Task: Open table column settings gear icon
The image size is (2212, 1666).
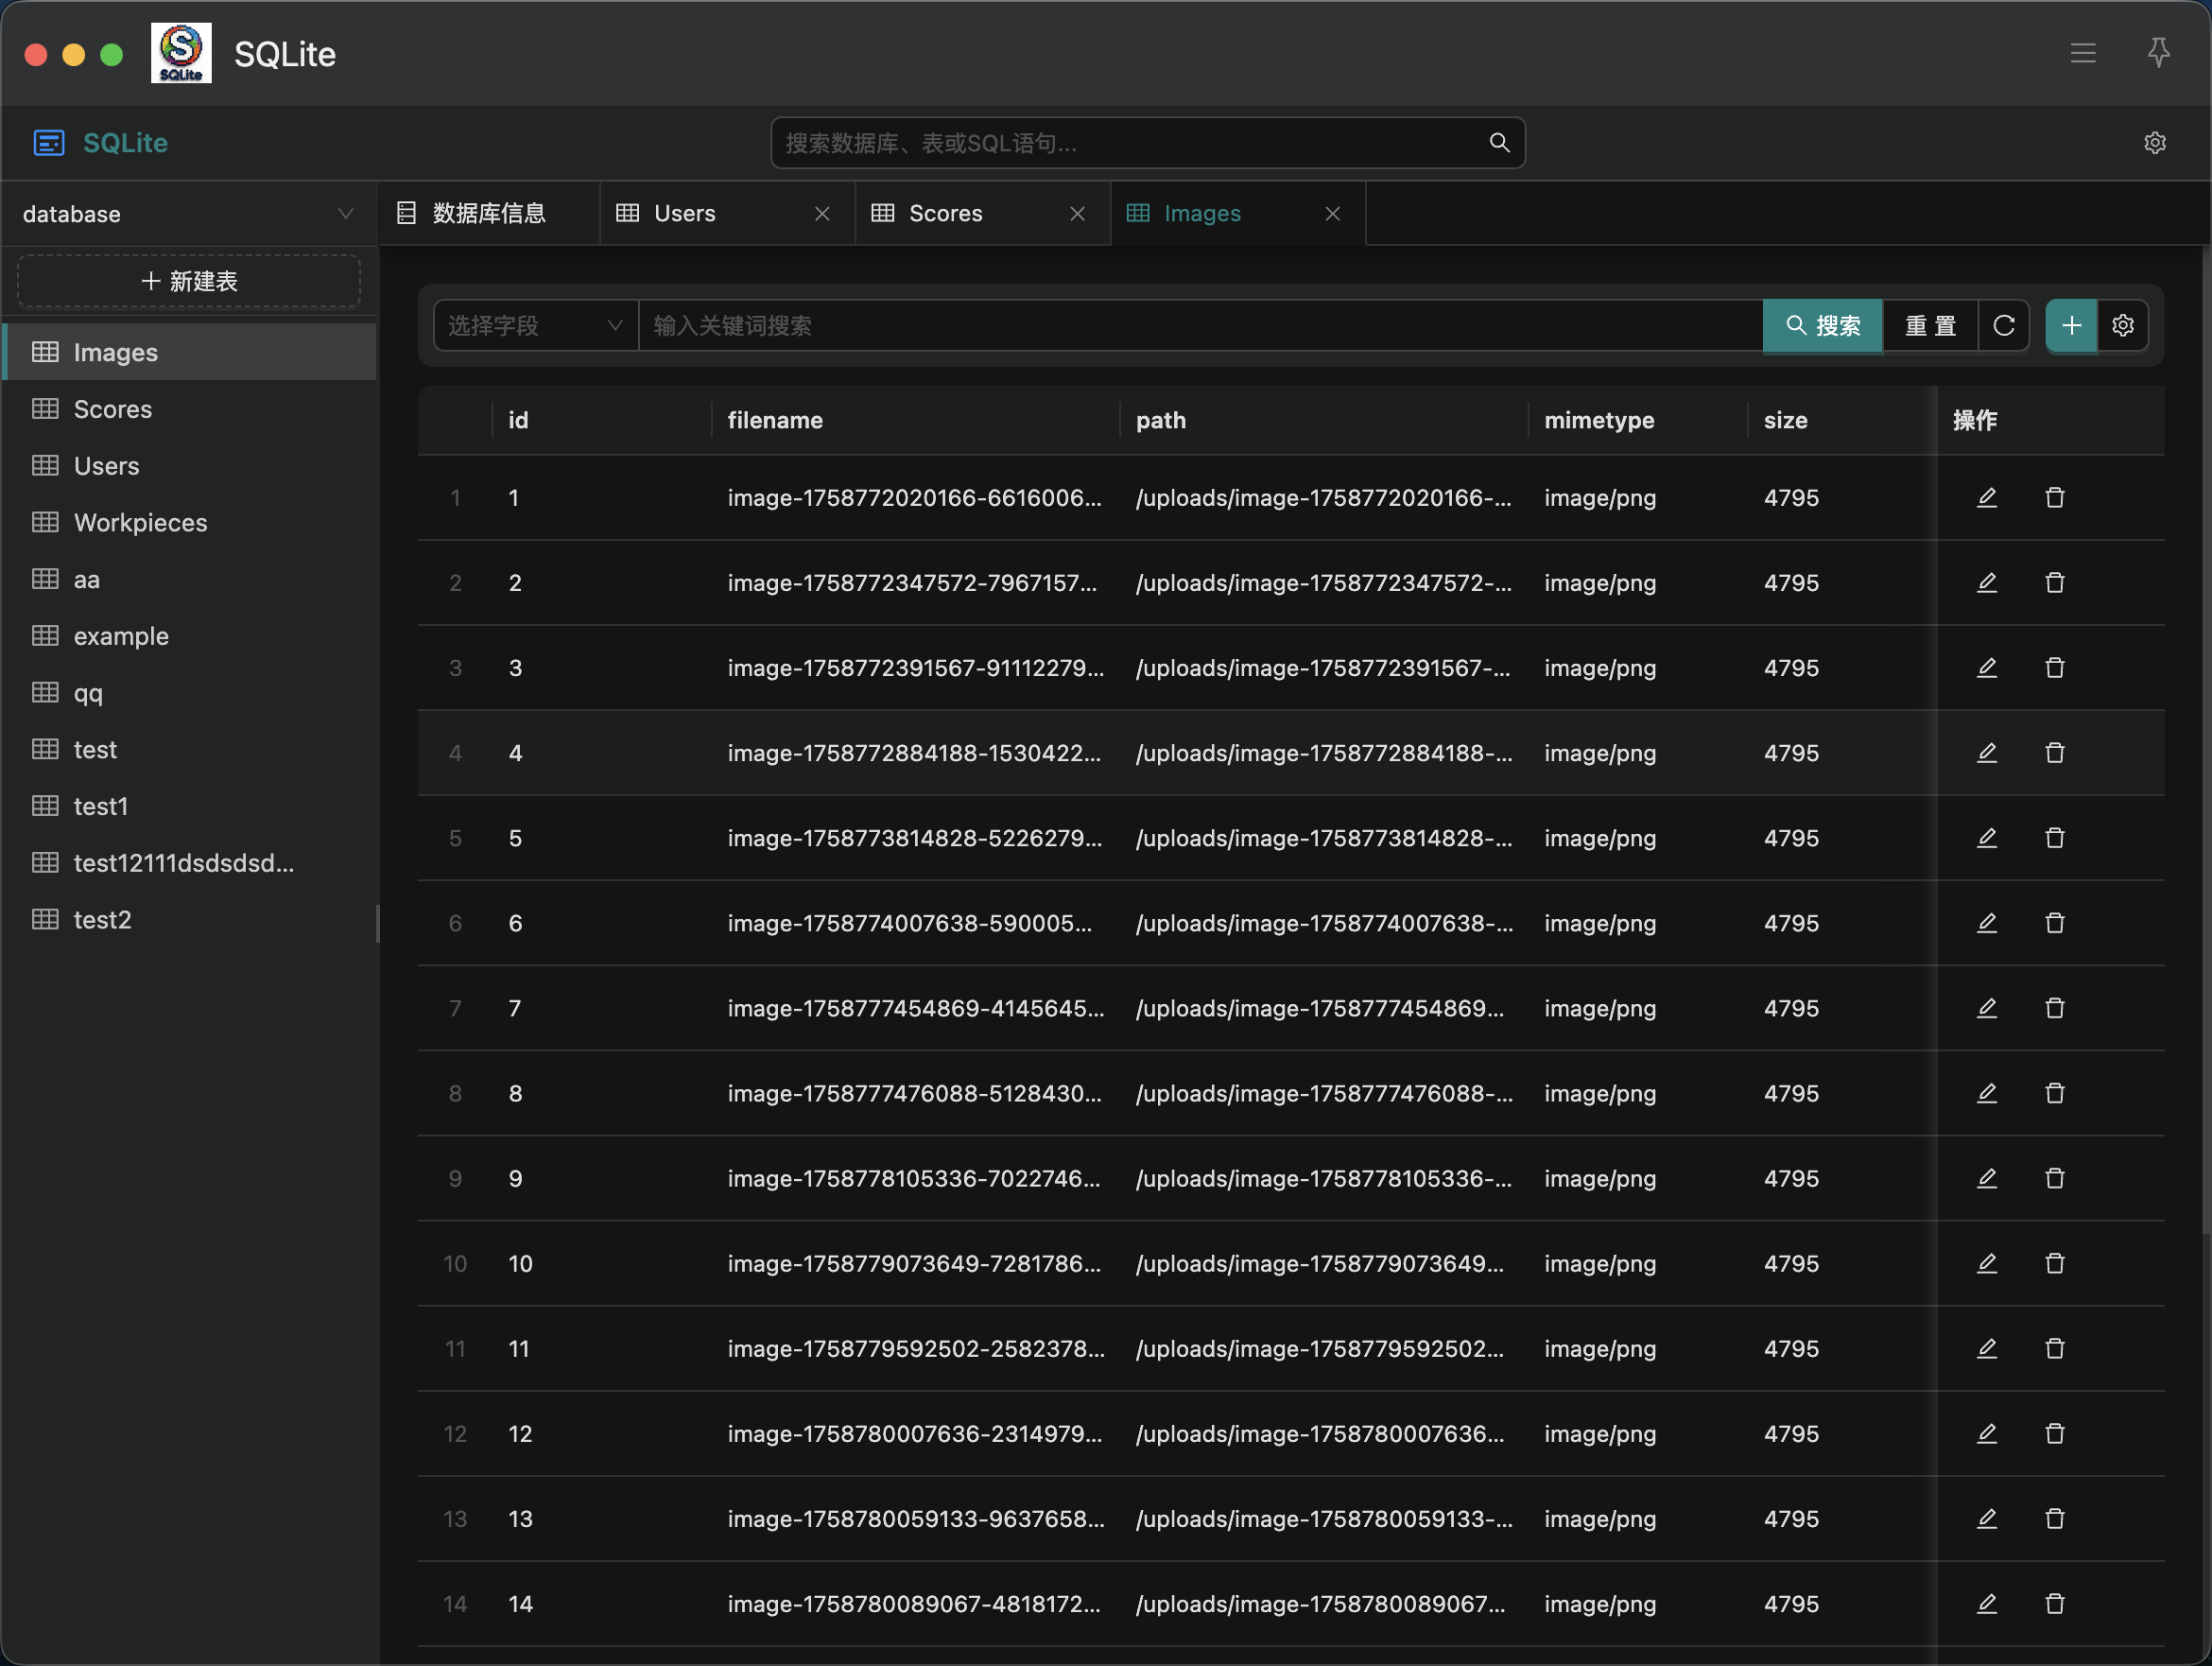Action: point(2122,325)
